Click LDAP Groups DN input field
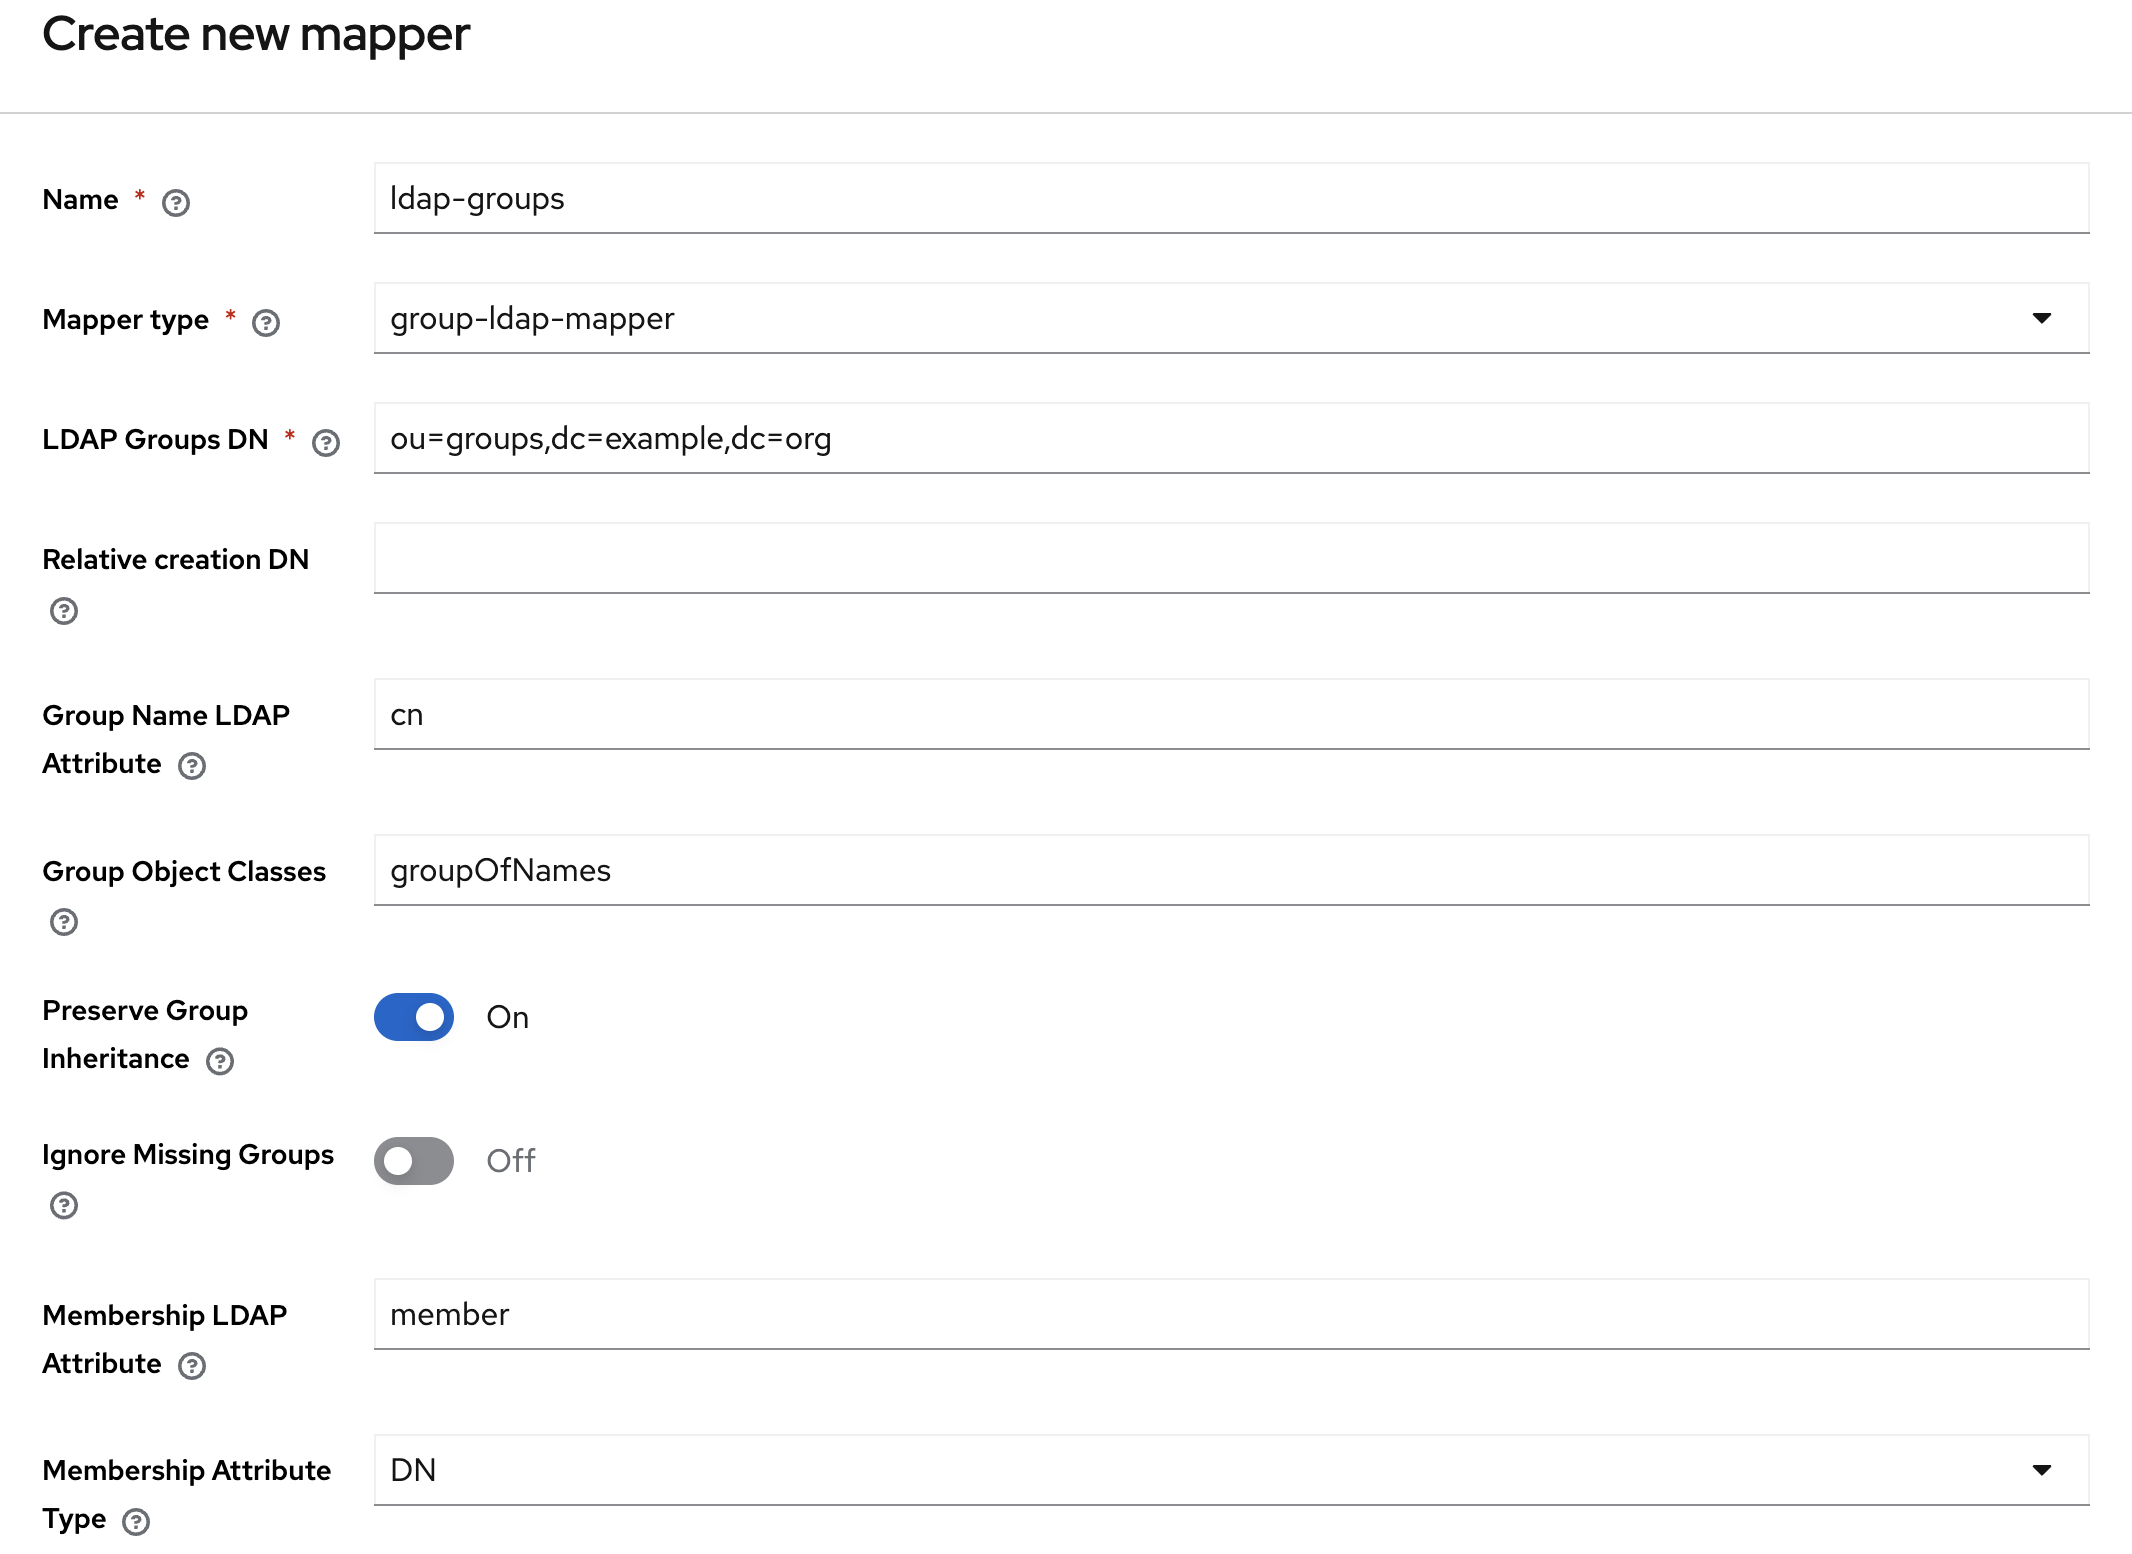The height and width of the screenshot is (1554, 2132). [1230, 438]
